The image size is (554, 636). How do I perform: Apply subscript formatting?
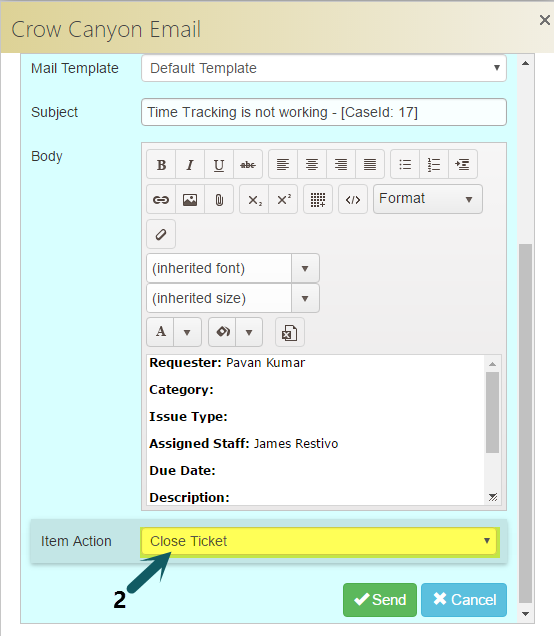[x=254, y=199]
